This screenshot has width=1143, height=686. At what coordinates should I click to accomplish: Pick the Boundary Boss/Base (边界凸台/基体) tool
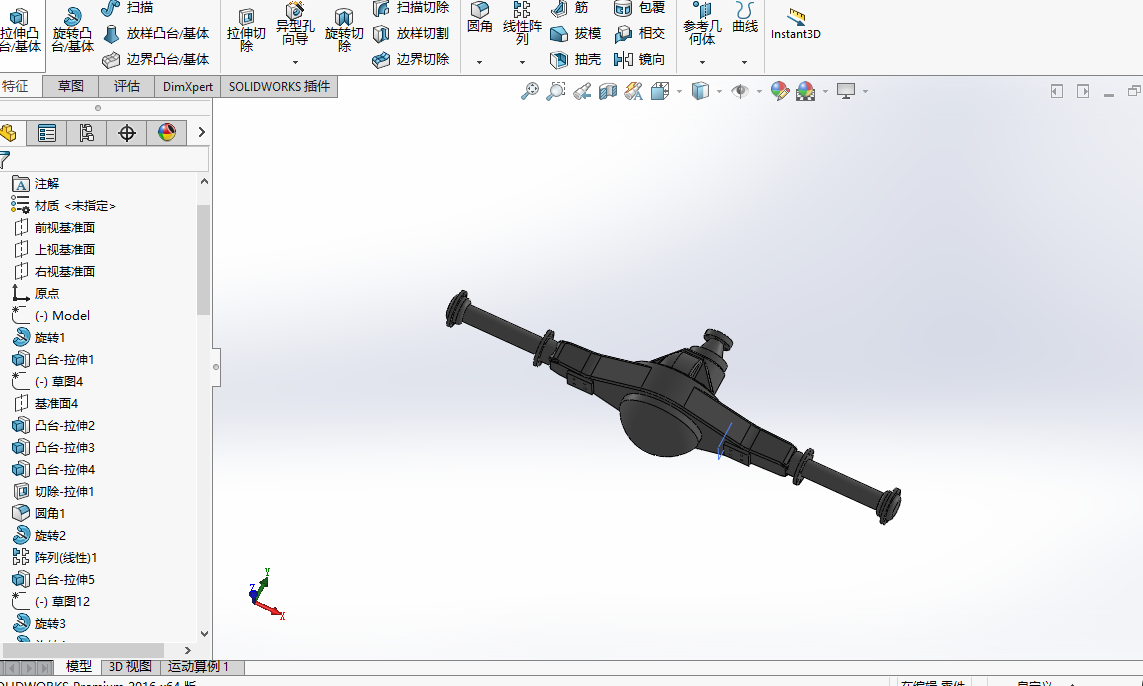click(x=155, y=59)
